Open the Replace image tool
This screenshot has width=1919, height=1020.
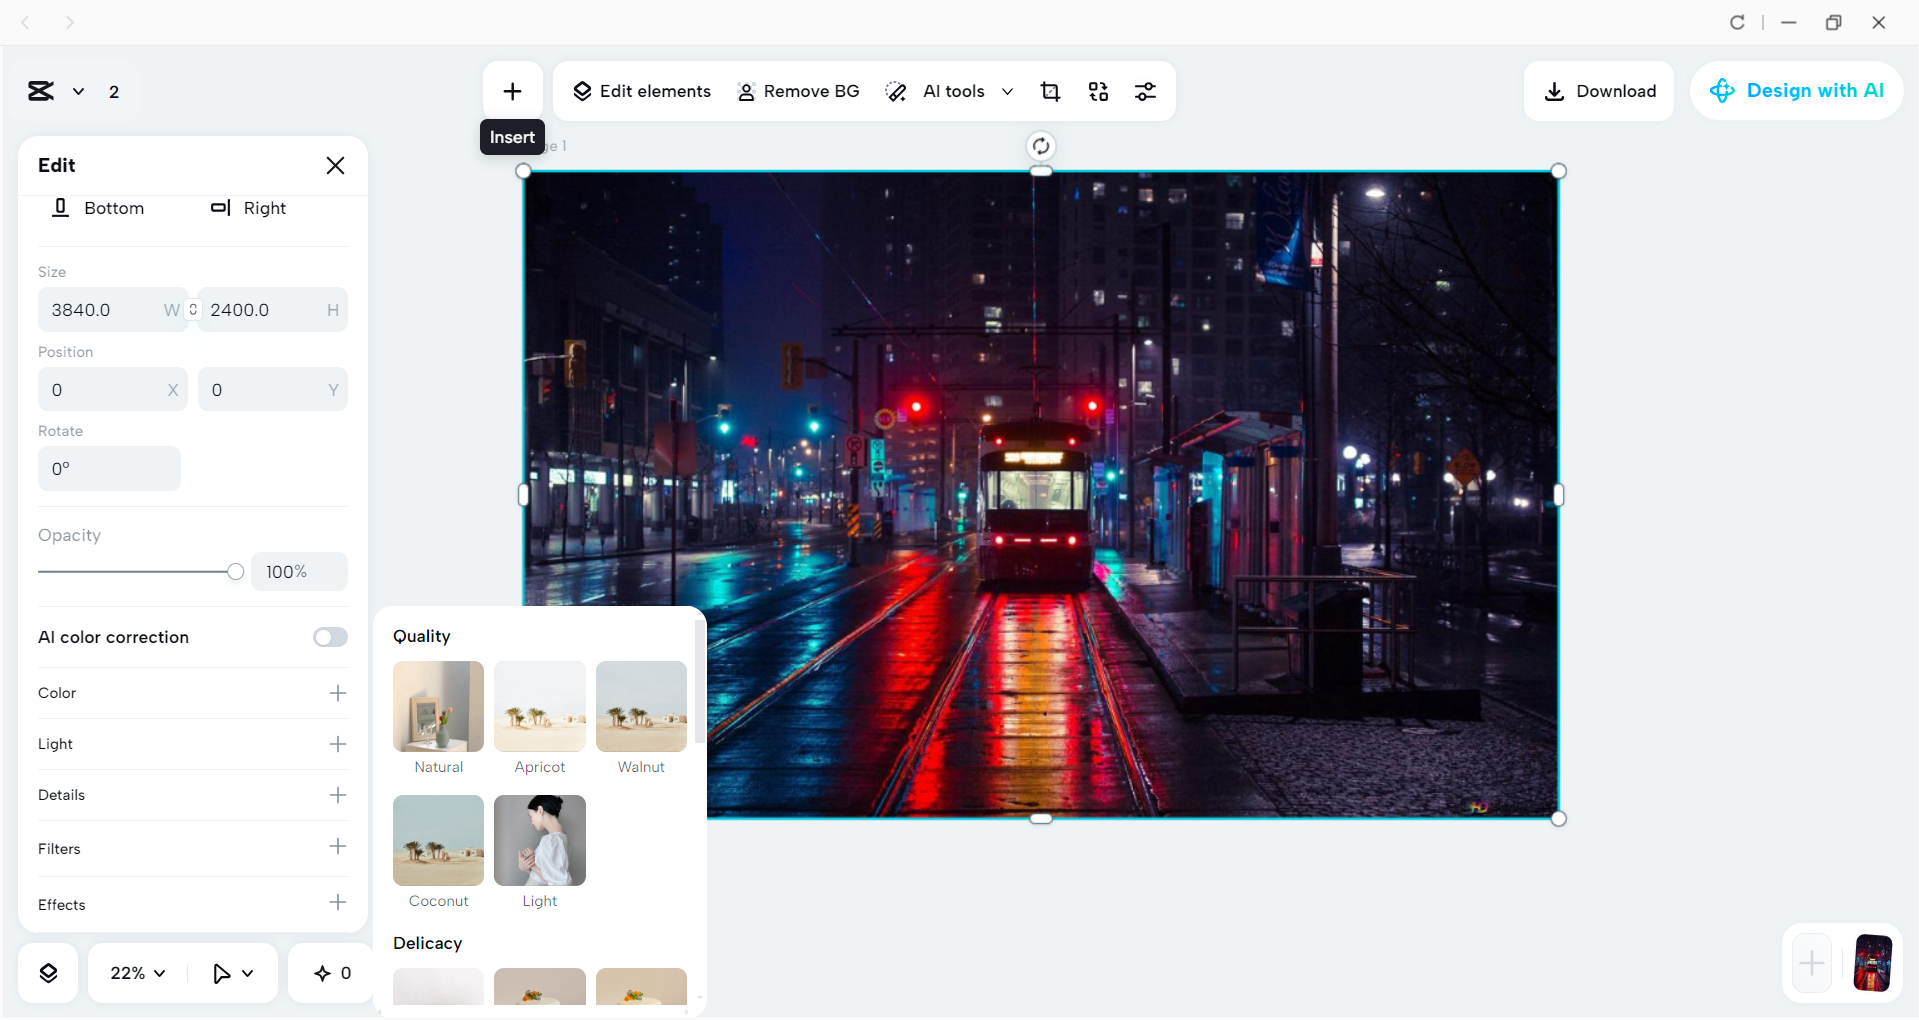pyautogui.click(x=1098, y=91)
